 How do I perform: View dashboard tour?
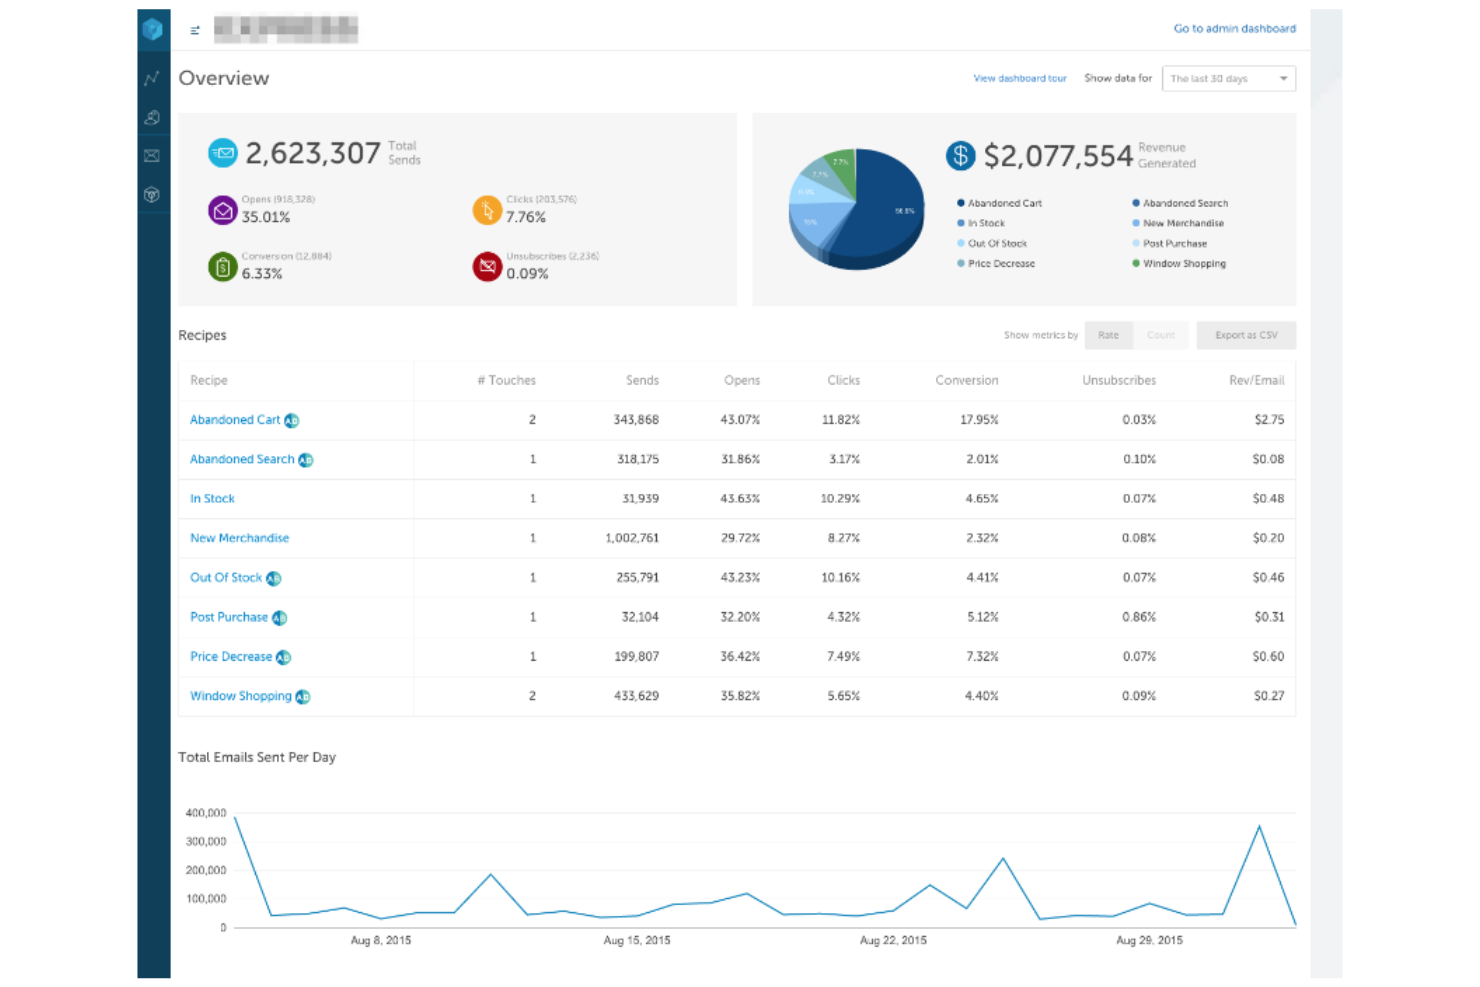click(x=1020, y=78)
